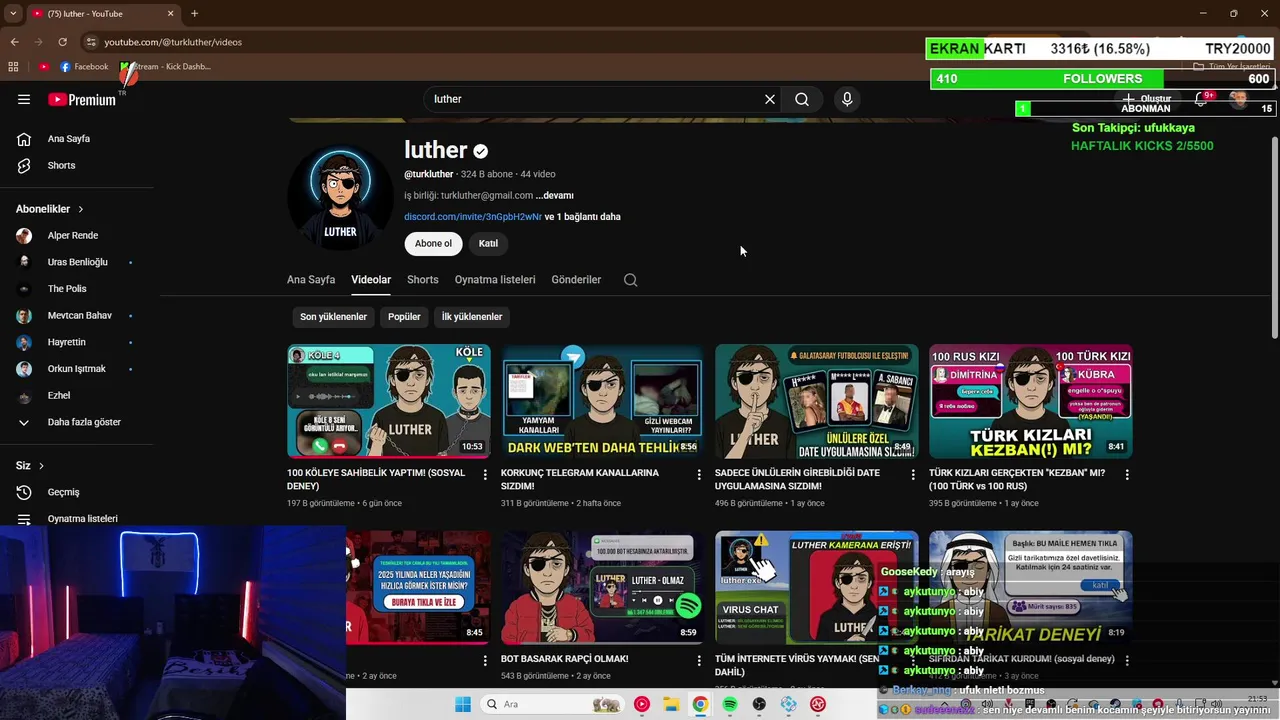
Task: Switch to Chrome in the taskbar
Action: click(x=700, y=704)
